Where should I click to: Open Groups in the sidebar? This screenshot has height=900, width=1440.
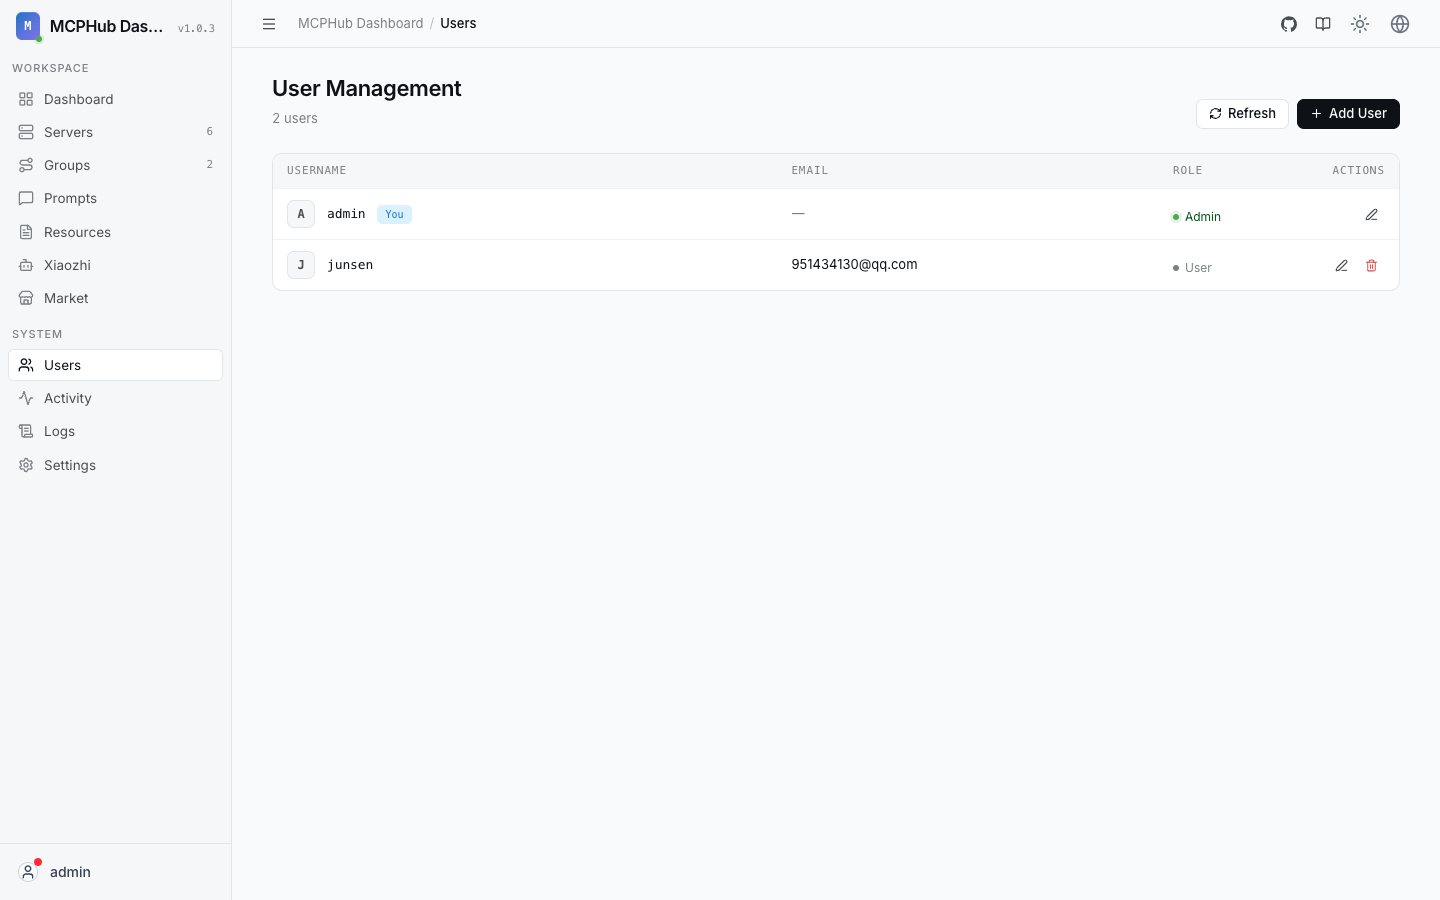click(115, 165)
